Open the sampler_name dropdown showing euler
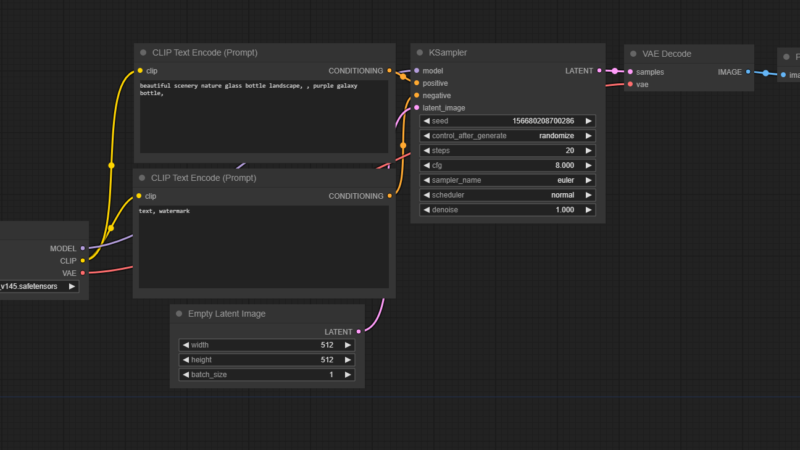Screen dimensions: 800x450 (507, 180)
